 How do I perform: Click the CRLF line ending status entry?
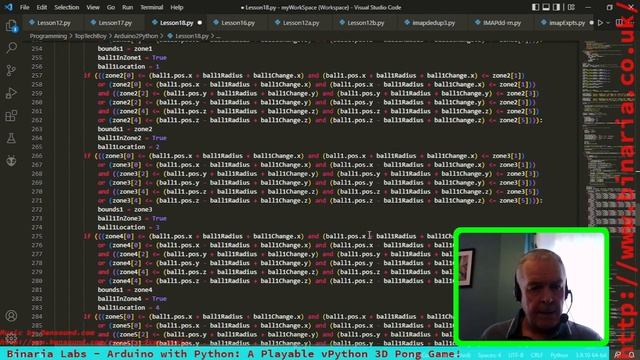point(536,355)
